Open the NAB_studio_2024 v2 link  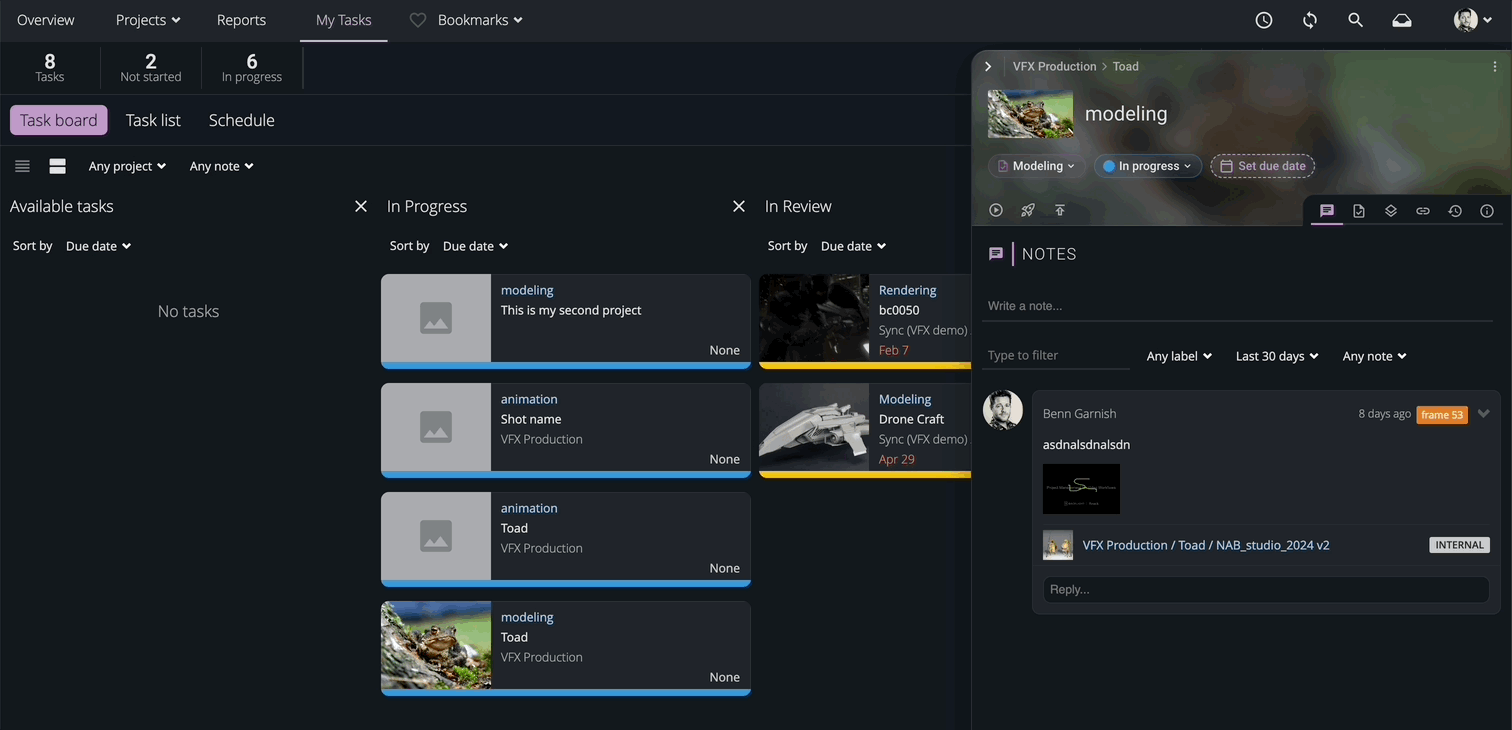(1205, 545)
